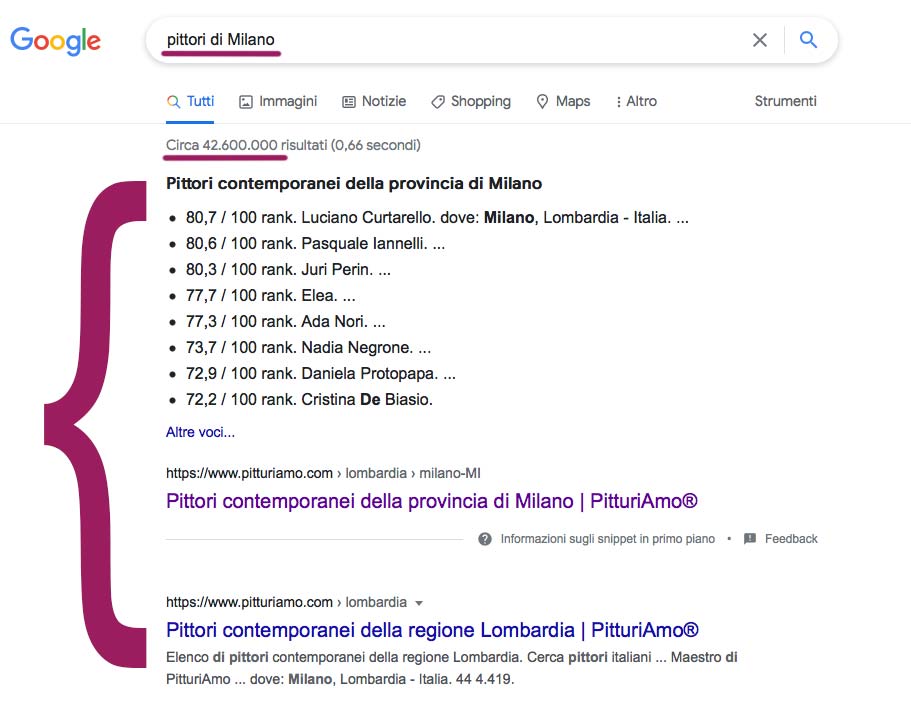
Task: Open Strumenti search tools
Action: [x=785, y=101]
